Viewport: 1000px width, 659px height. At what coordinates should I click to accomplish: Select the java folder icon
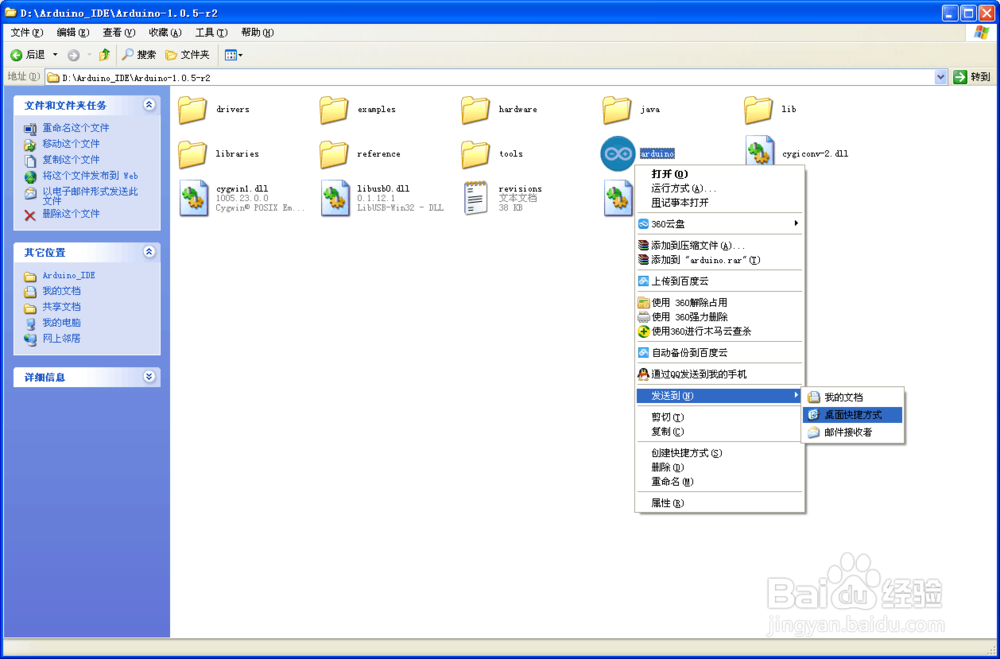617,110
